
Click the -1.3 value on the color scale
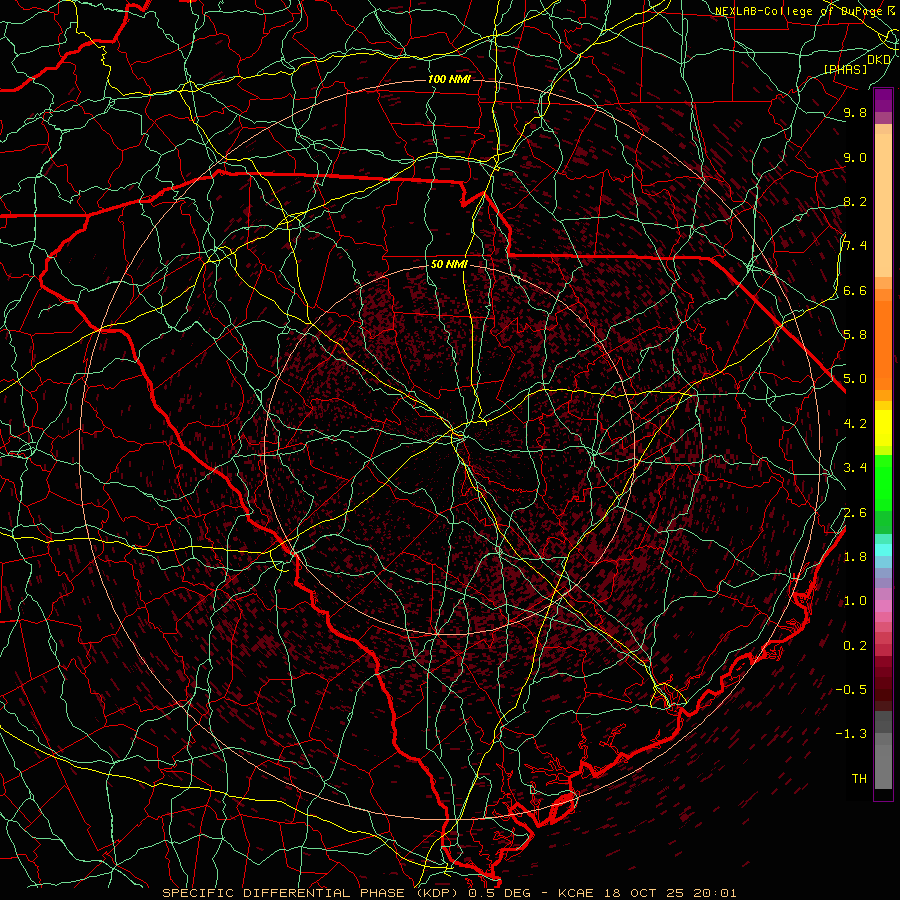851,734
